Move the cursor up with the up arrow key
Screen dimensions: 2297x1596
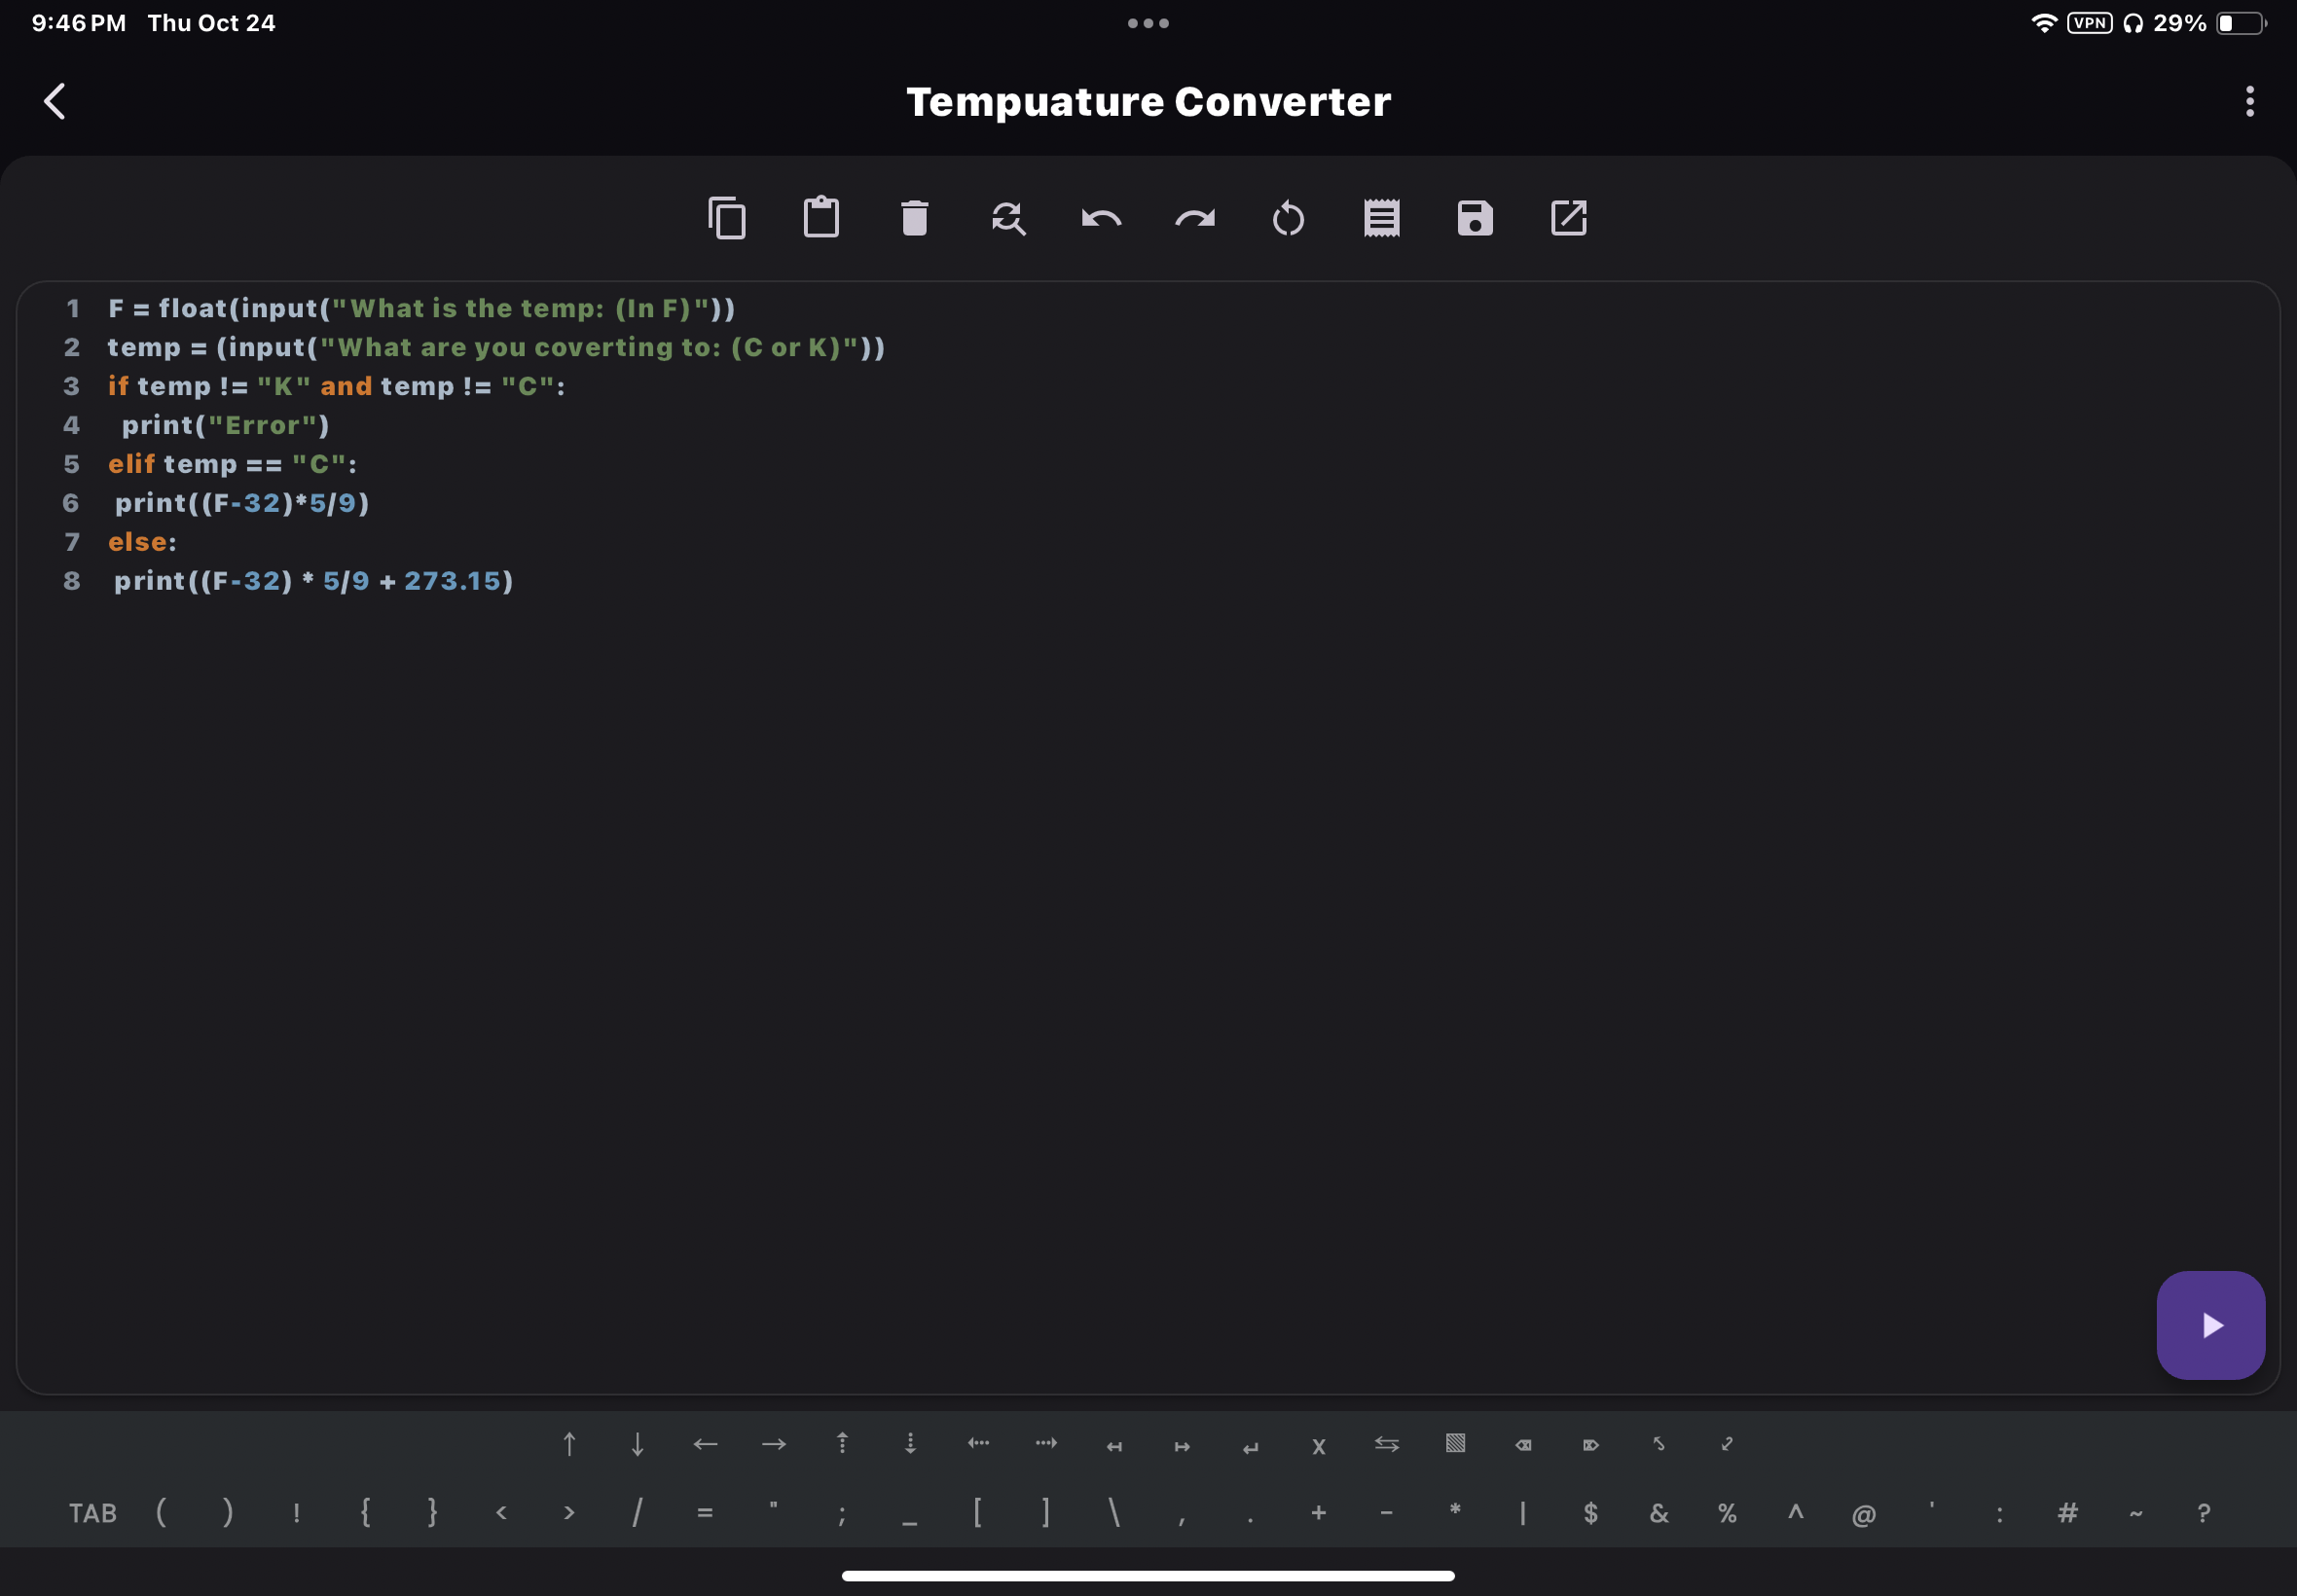point(569,1444)
